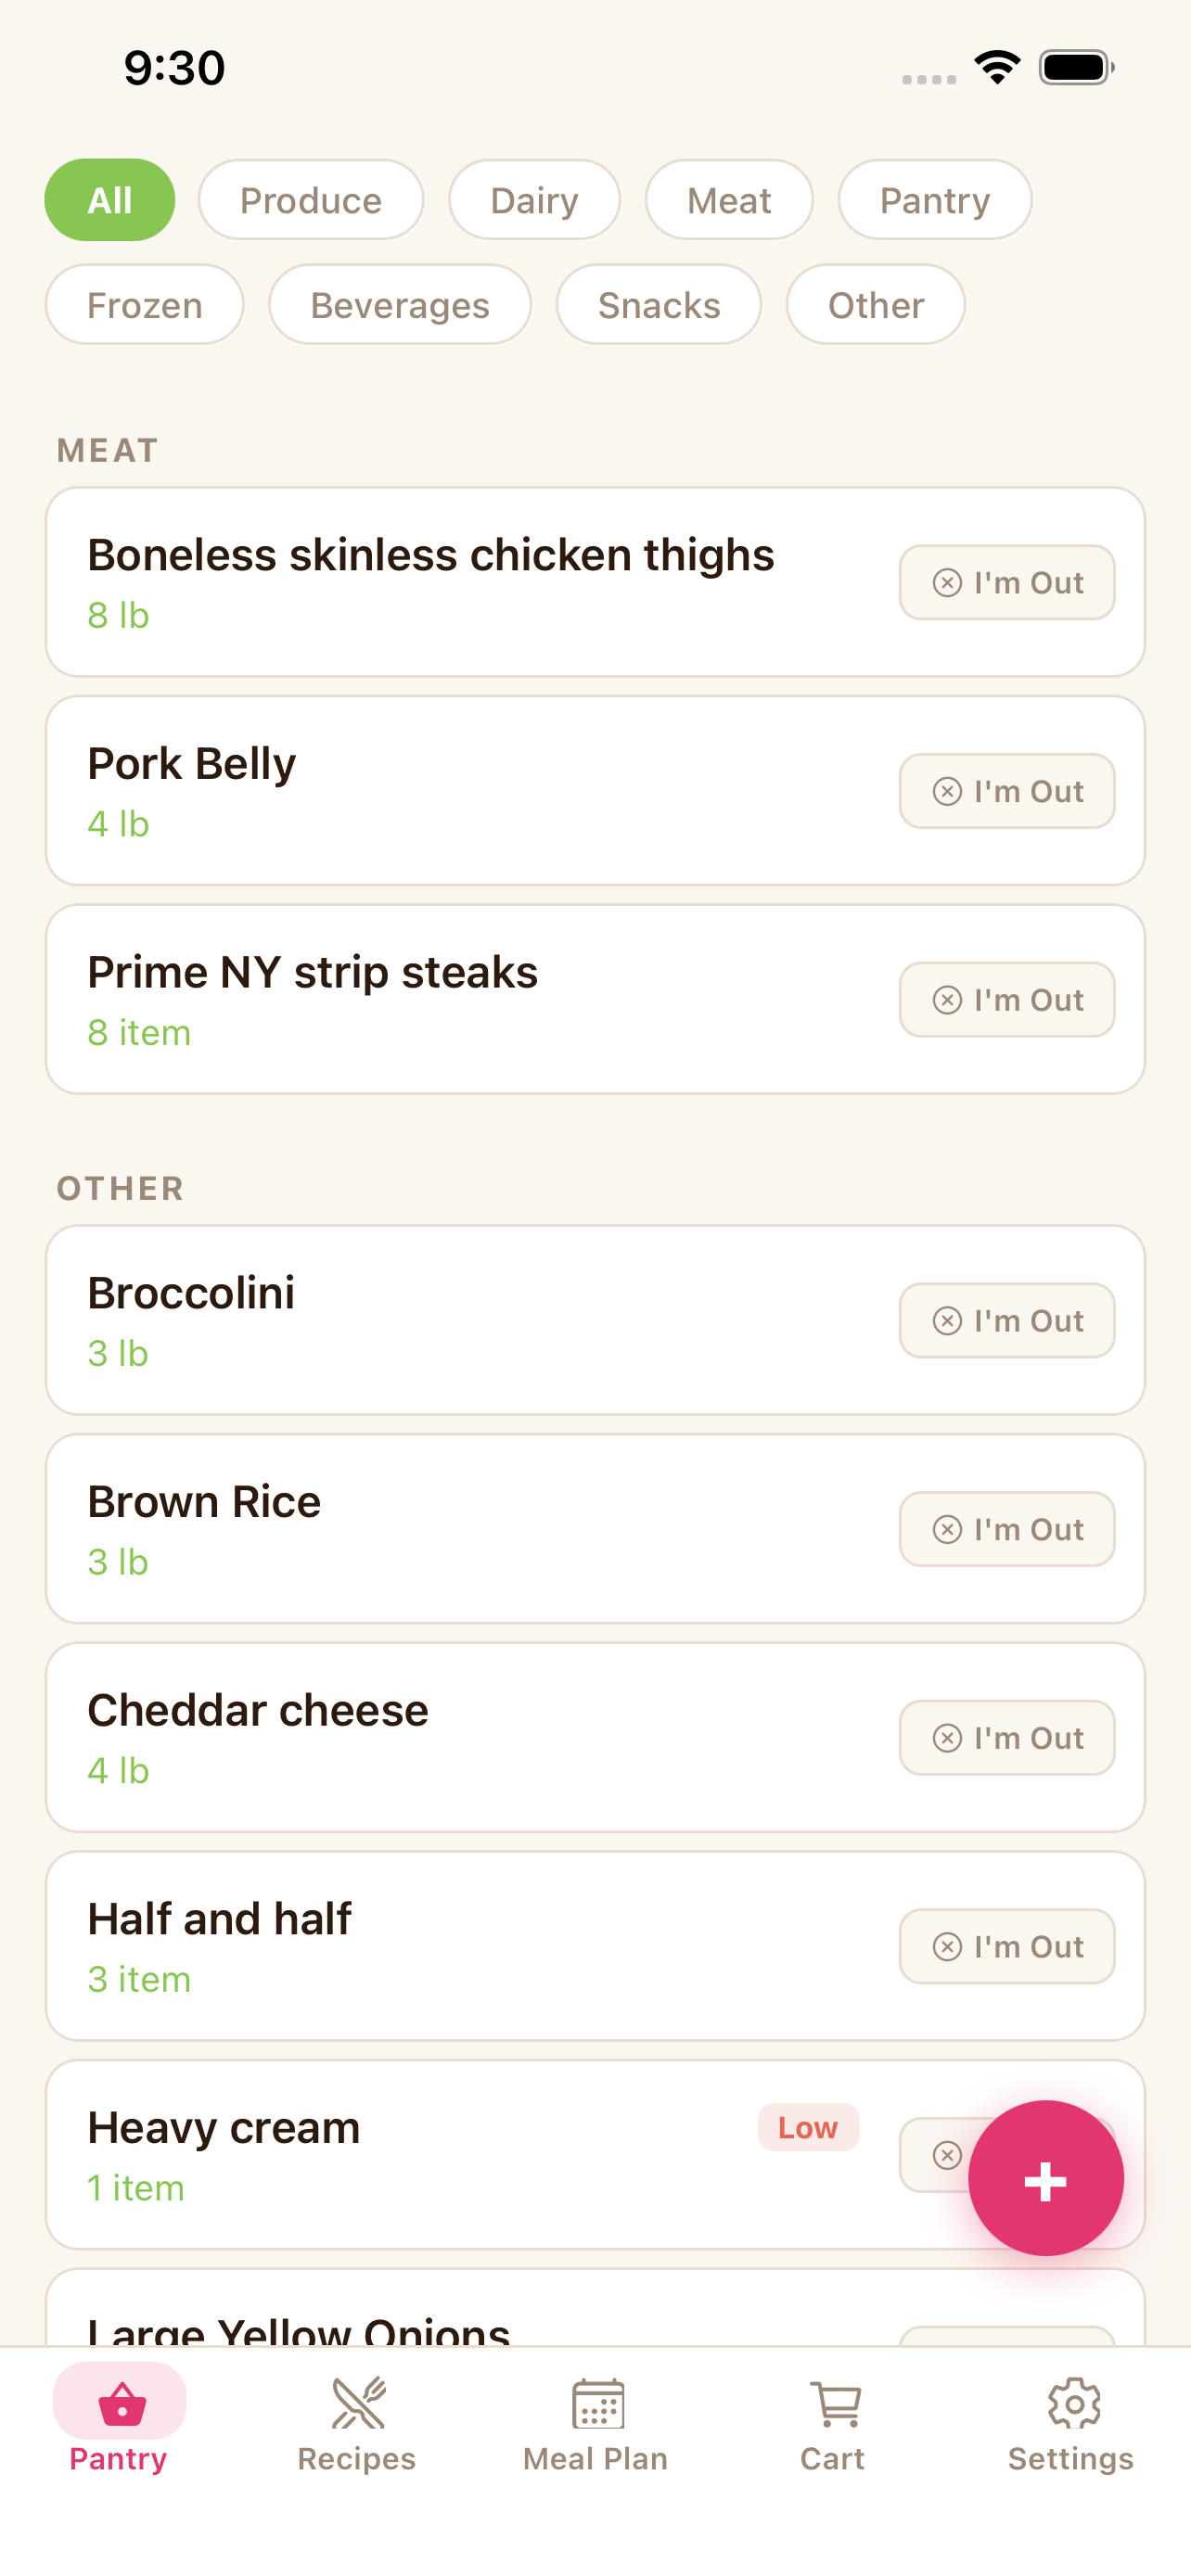Tap the x icon on Pork Belly's I'm Out

pyautogui.click(x=946, y=791)
